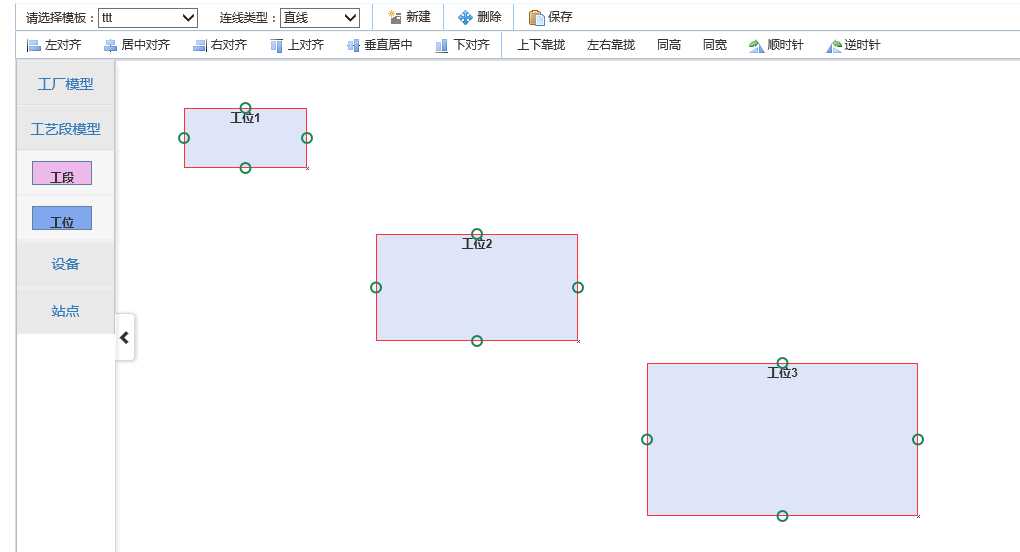Screen dimensions: 1020x552
Task: Rotate counterclockwise with 逆时针
Action: pyautogui.click(x=853, y=45)
